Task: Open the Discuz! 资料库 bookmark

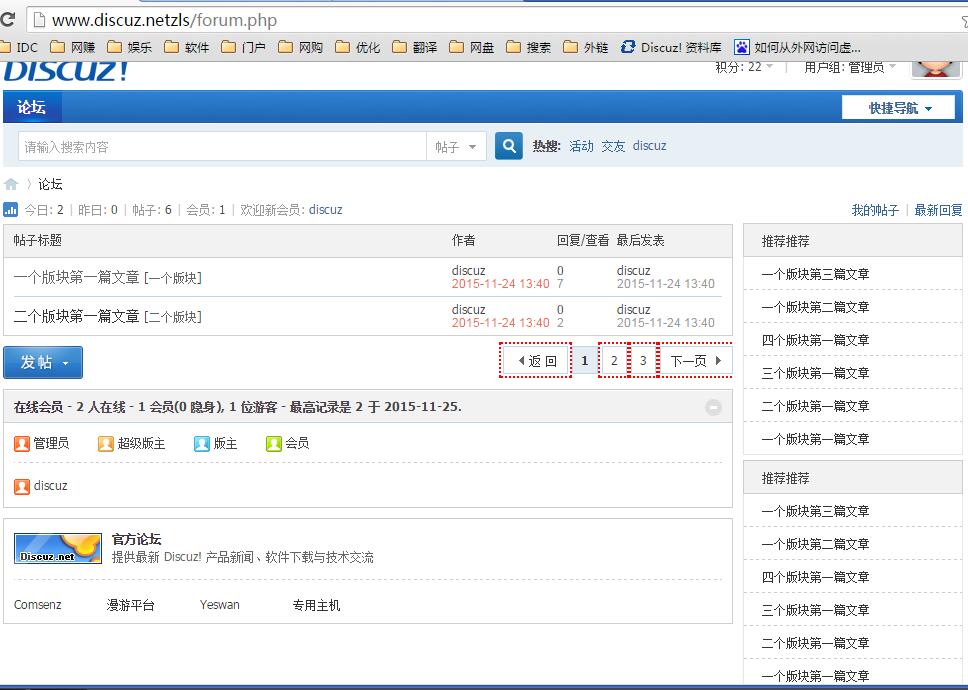Action: pyautogui.click(x=671, y=48)
